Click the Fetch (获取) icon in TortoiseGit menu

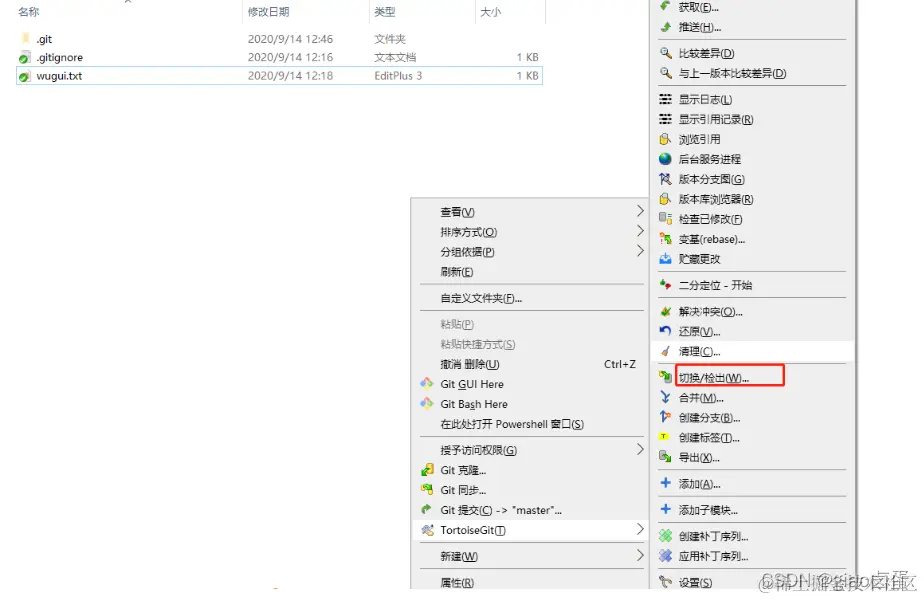[x=665, y=5]
